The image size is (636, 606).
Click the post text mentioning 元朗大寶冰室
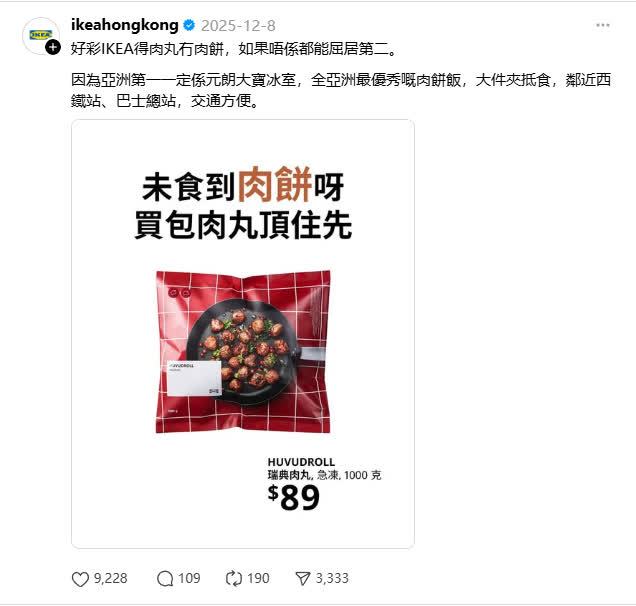(x=341, y=90)
